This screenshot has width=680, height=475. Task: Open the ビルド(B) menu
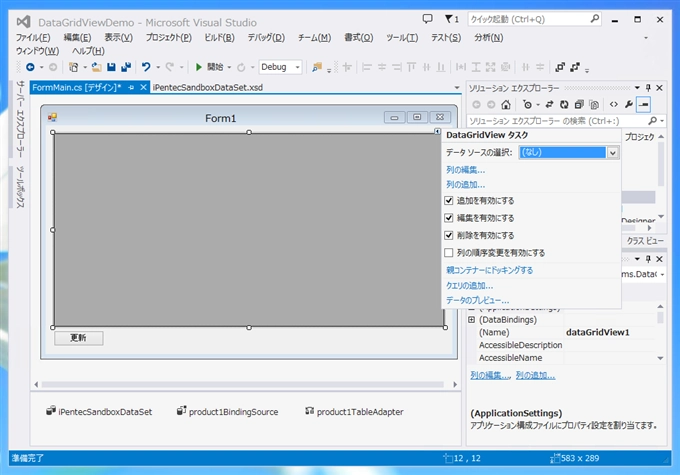219,38
